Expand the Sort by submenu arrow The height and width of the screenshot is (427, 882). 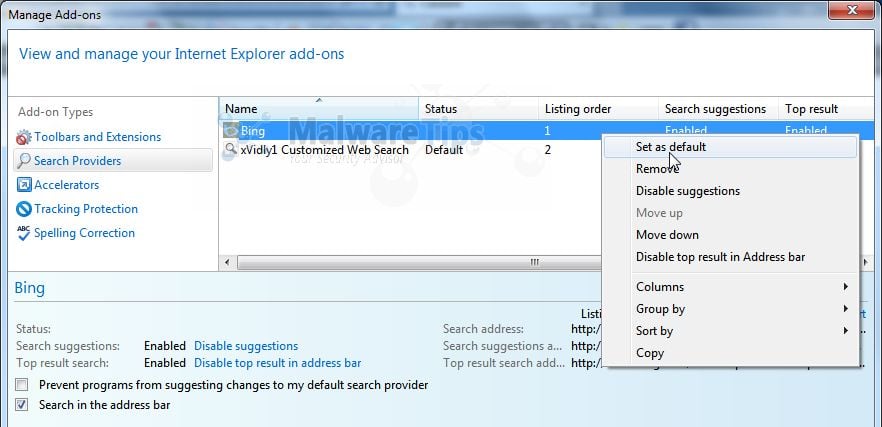845,331
